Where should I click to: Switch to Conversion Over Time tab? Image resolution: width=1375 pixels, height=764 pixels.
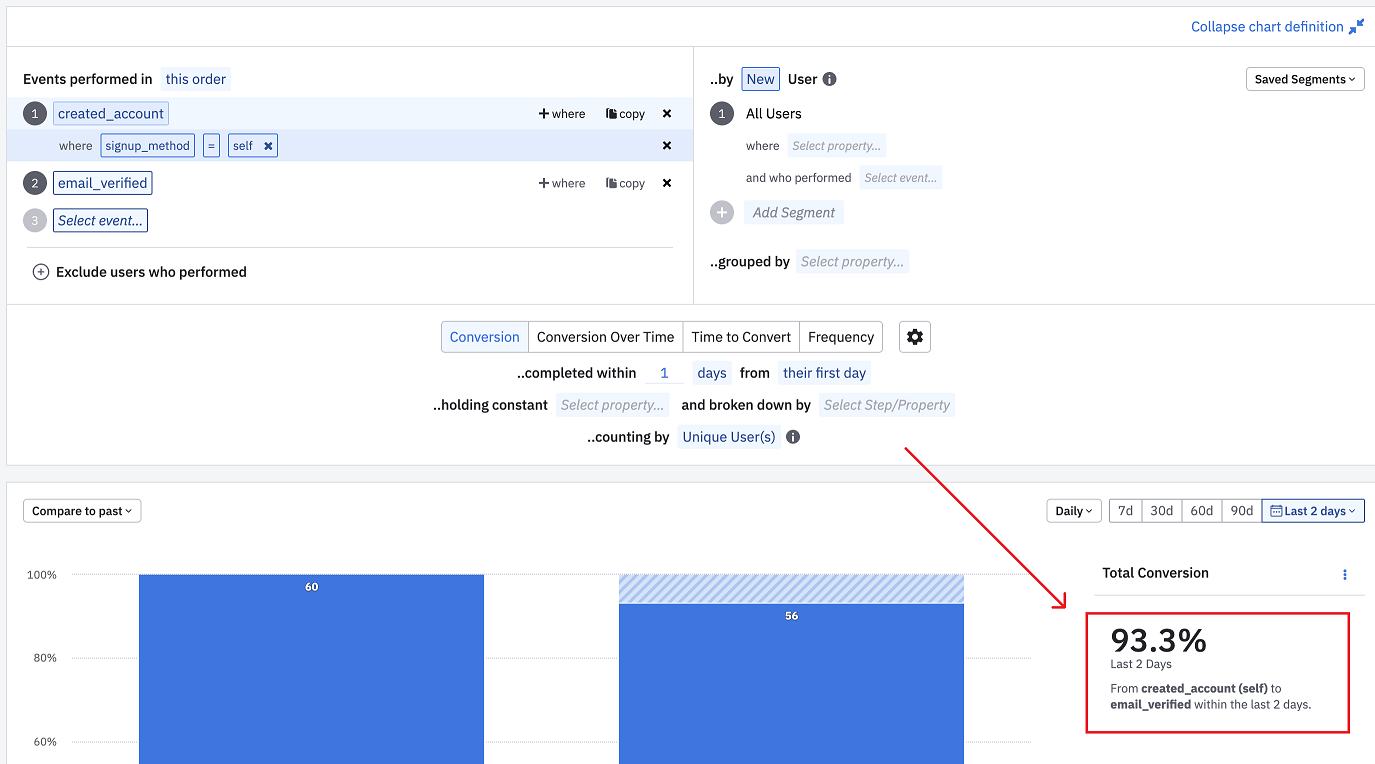[x=605, y=337]
